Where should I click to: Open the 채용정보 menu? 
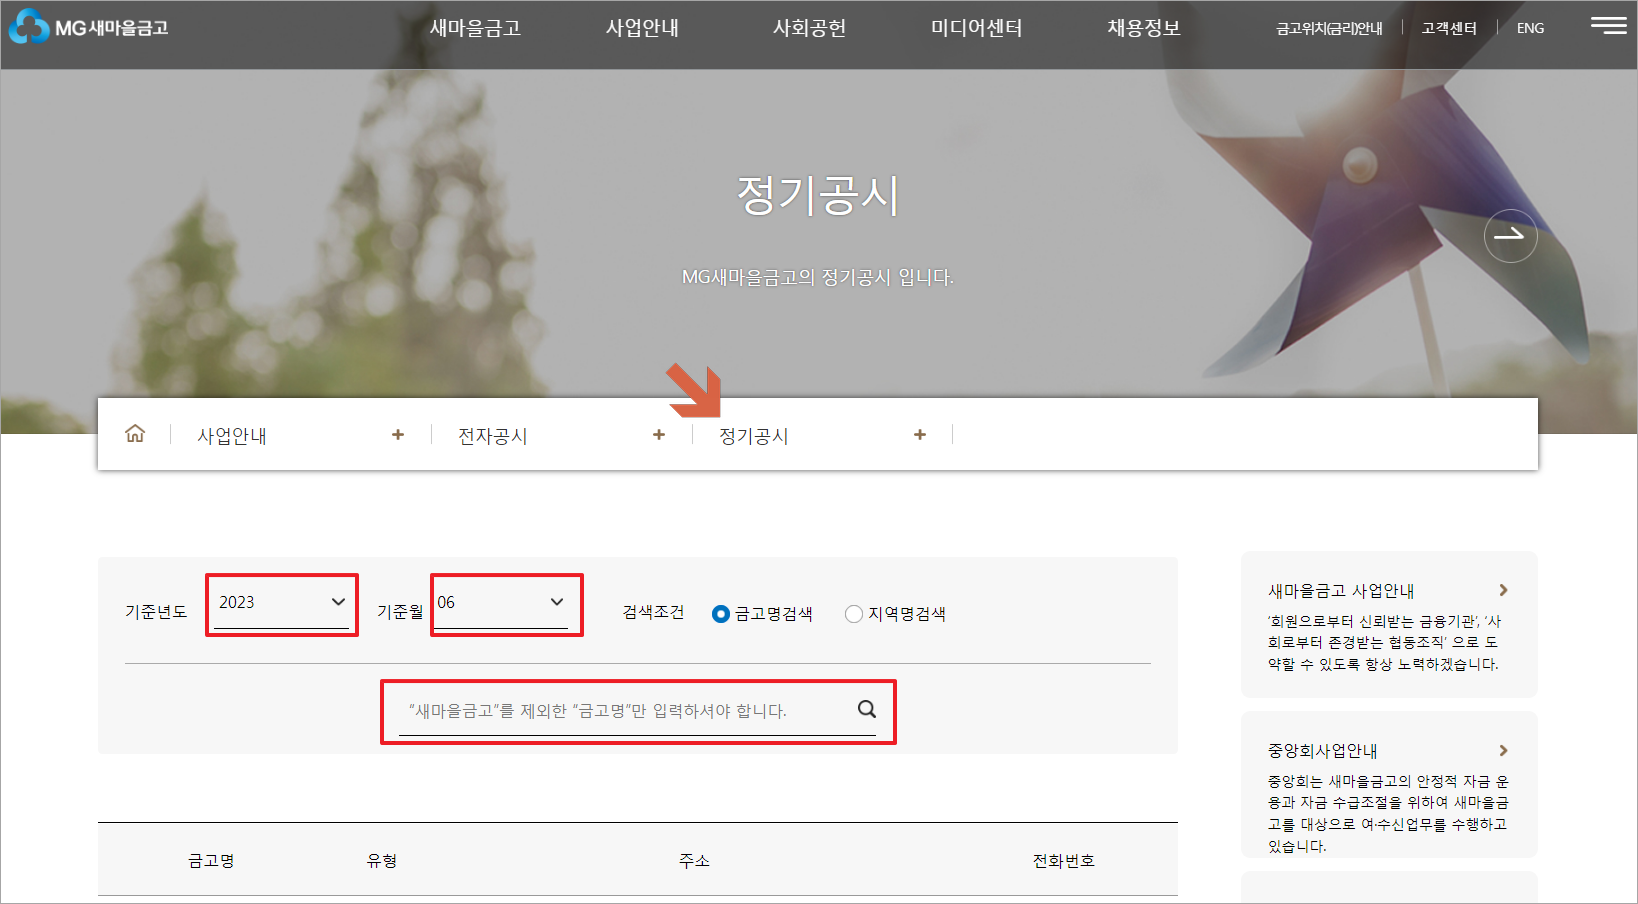click(1142, 28)
